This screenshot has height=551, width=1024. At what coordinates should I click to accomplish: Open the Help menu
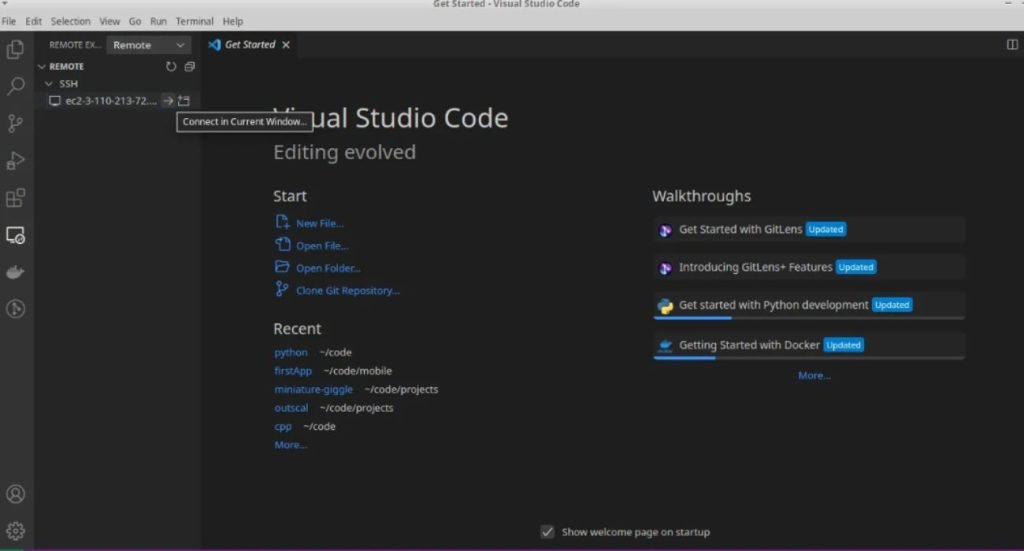tap(232, 21)
